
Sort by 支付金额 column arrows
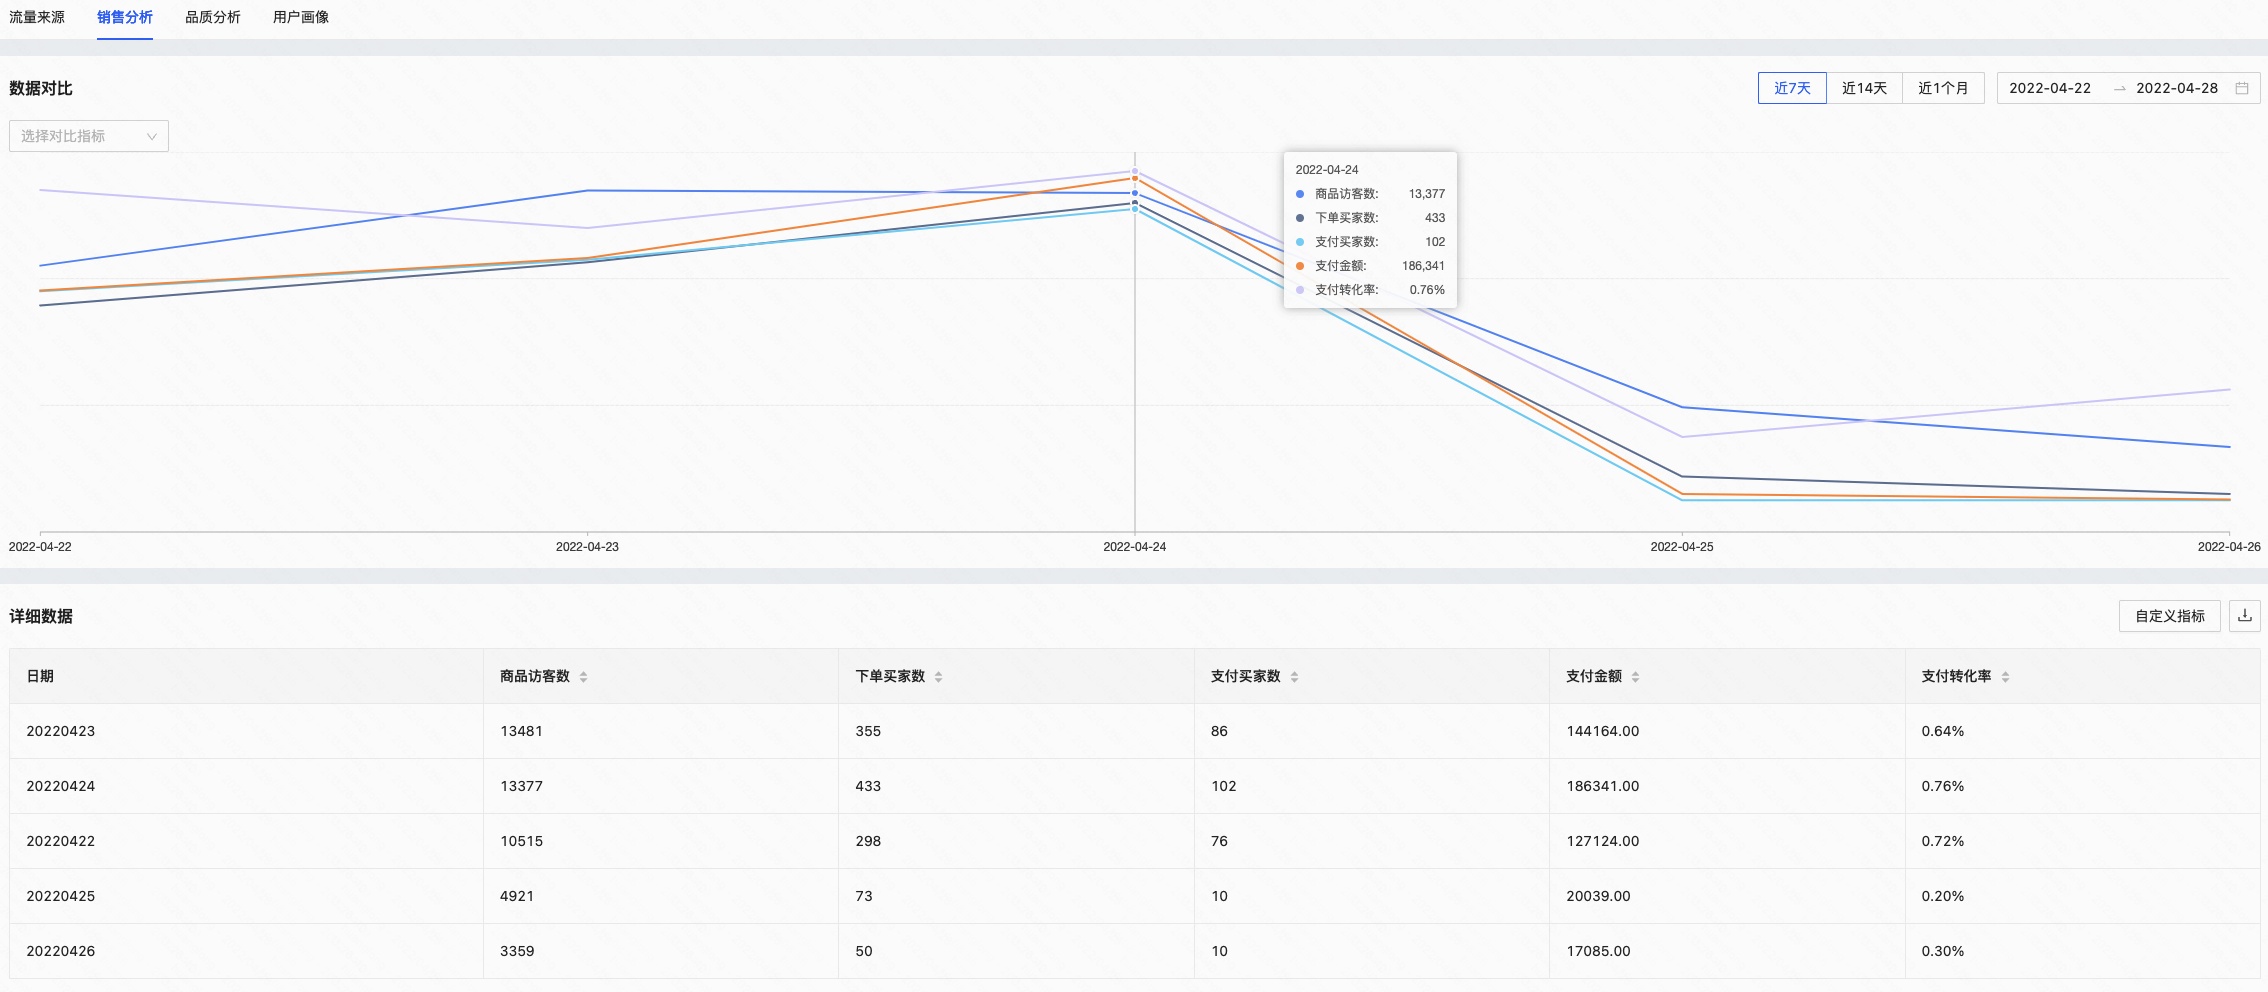(1635, 677)
